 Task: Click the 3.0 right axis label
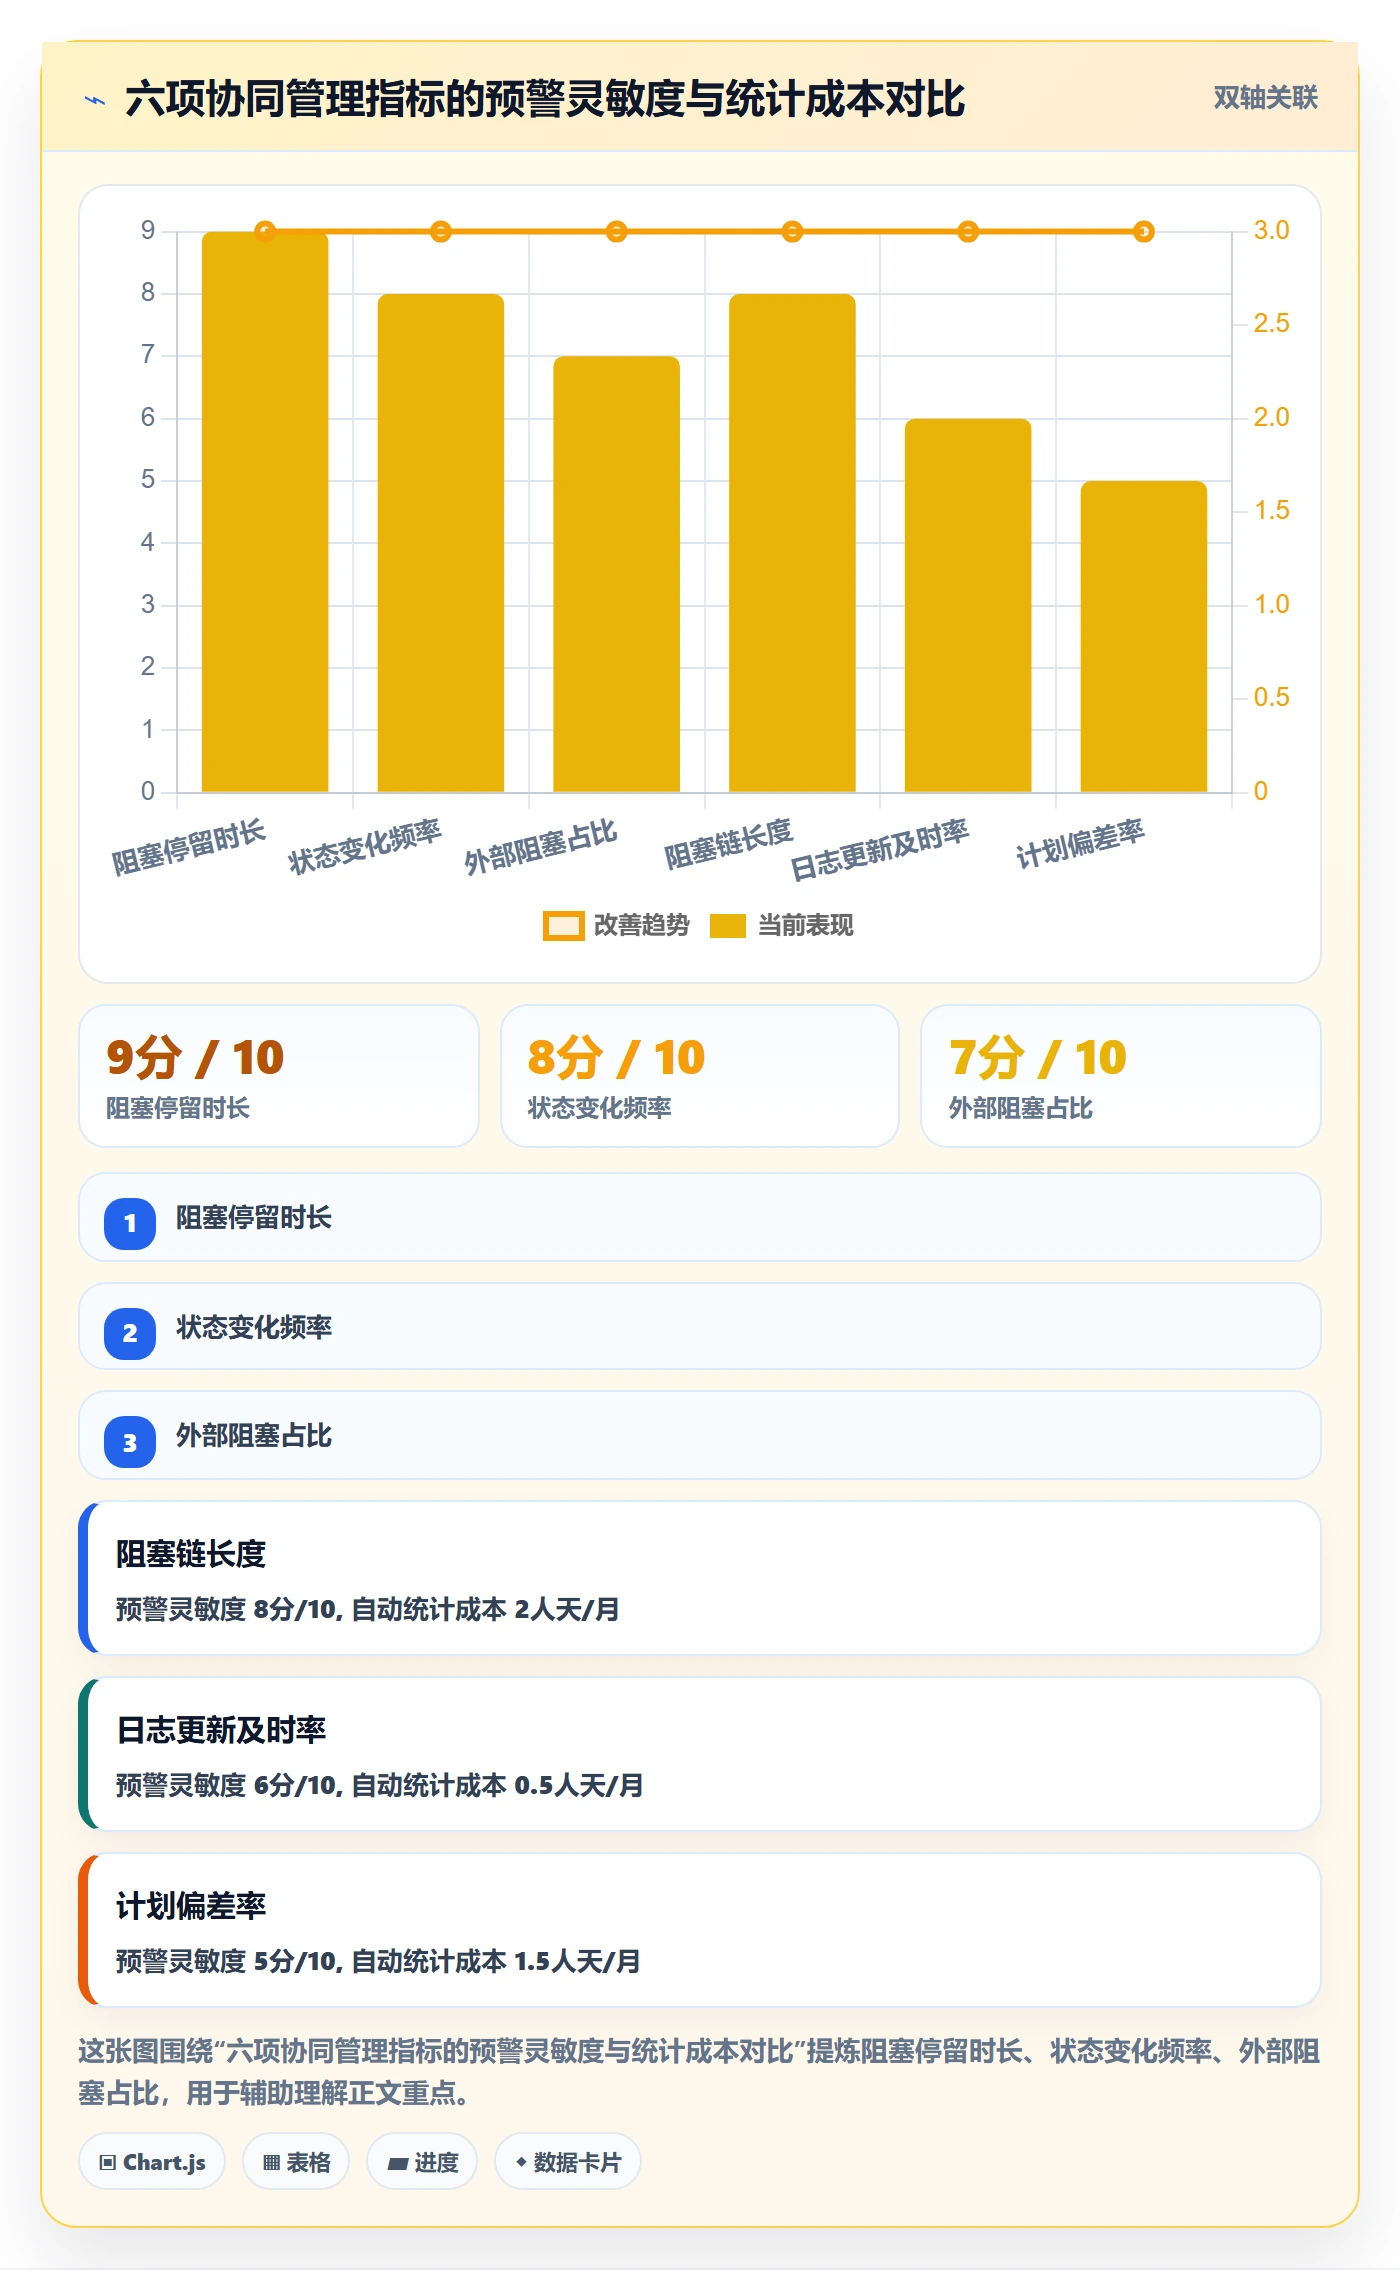1271,230
